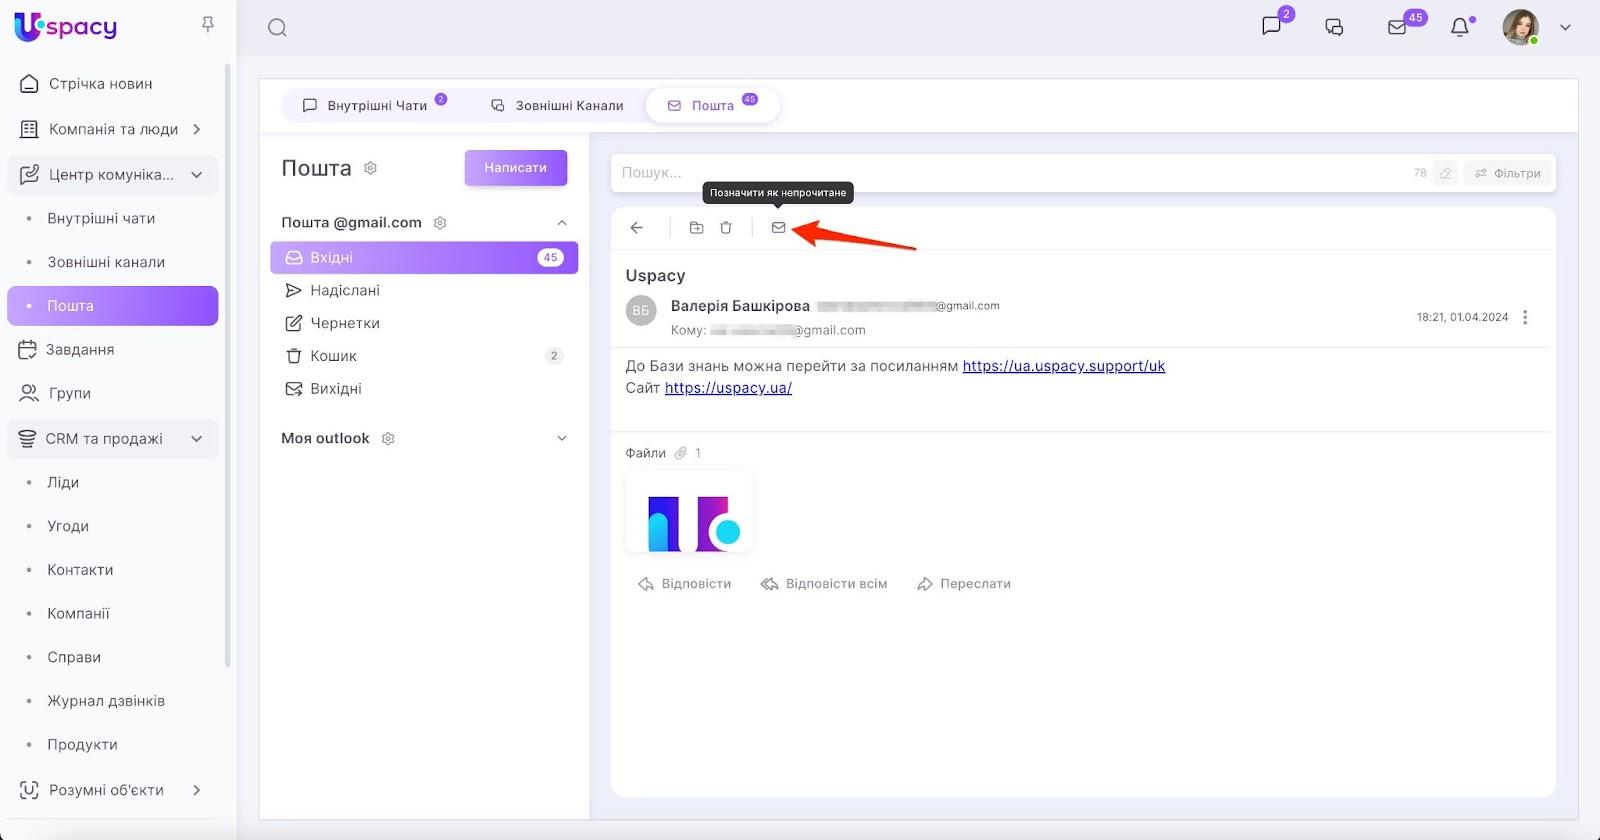Switch to the Пошта tab
Image resolution: width=1600 pixels, height=840 pixels.
coord(712,105)
